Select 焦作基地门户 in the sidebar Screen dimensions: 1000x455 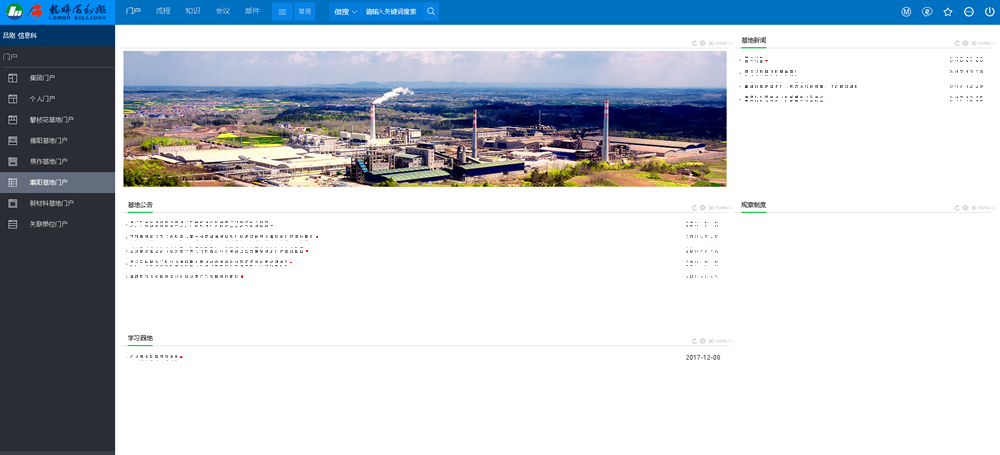coord(57,161)
